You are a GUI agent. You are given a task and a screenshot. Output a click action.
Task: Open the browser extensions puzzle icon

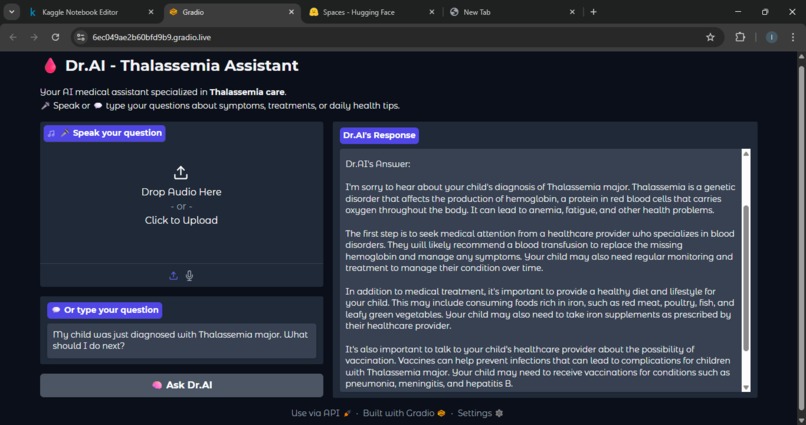pos(740,37)
